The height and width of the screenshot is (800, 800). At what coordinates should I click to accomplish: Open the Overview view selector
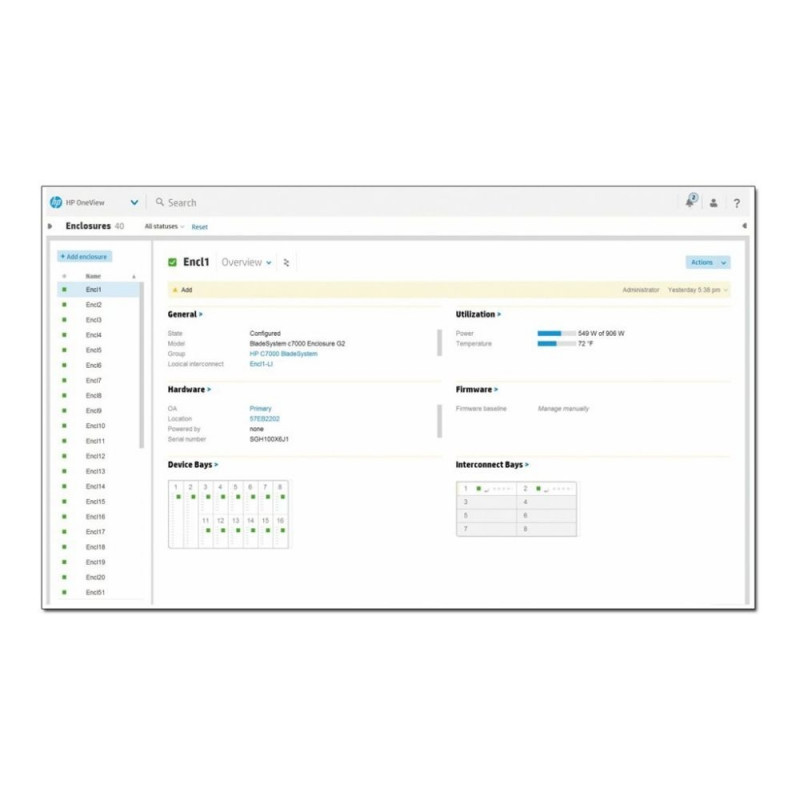pyautogui.click(x=246, y=262)
